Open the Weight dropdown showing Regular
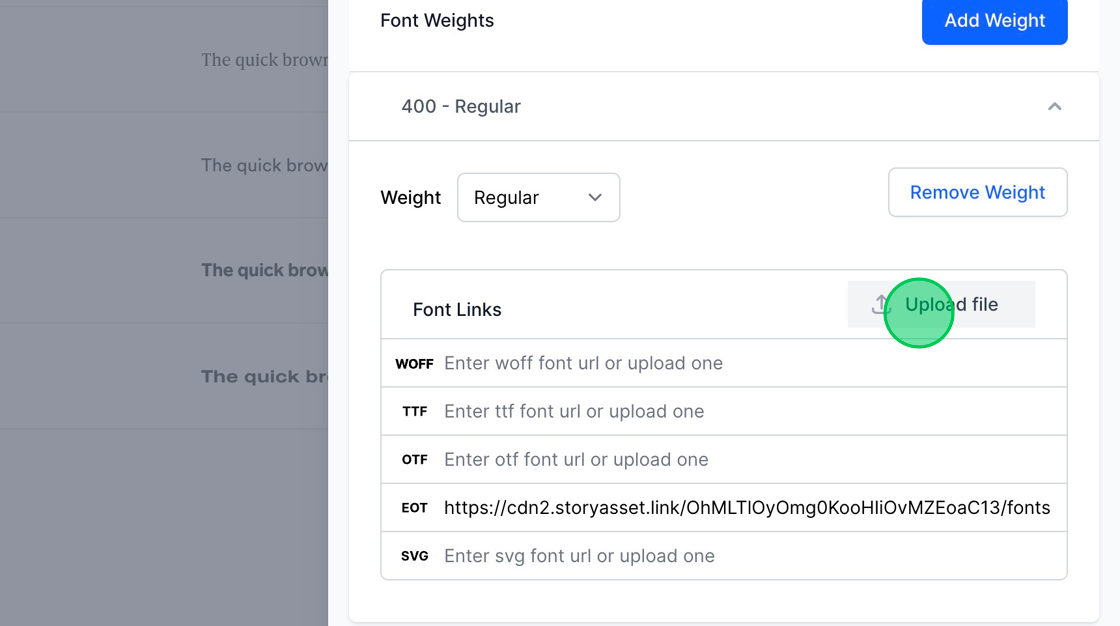This screenshot has width=1120, height=626. pos(539,197)
